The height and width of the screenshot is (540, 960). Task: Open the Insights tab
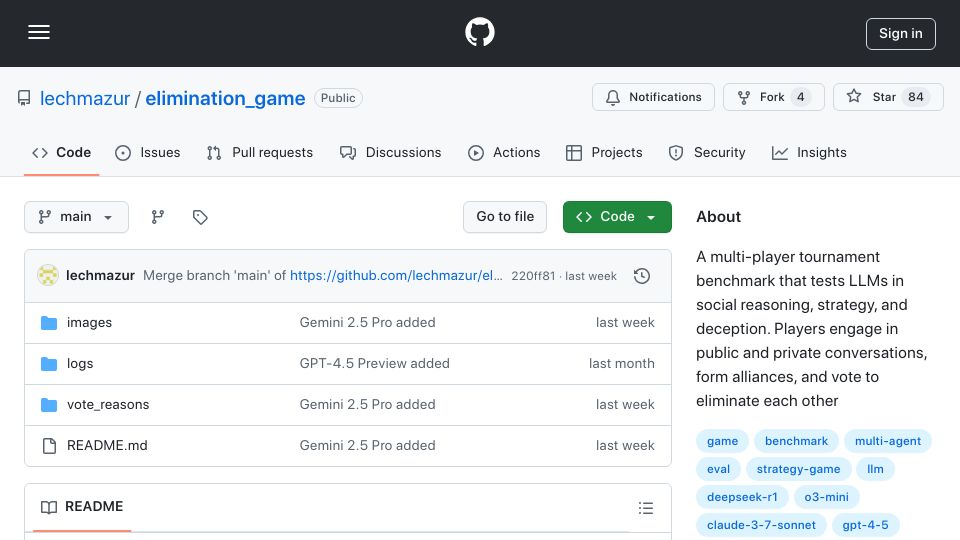pos(809,152)
